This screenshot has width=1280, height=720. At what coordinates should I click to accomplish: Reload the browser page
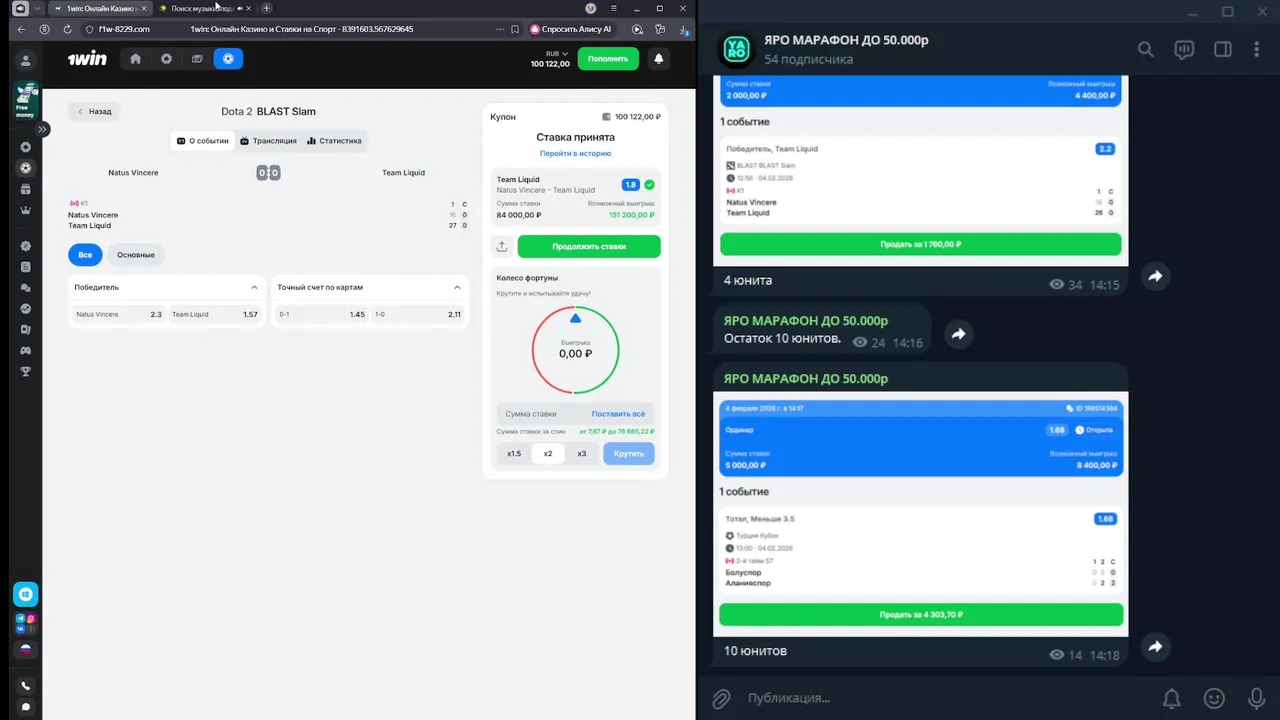click(x=68, y=29)
